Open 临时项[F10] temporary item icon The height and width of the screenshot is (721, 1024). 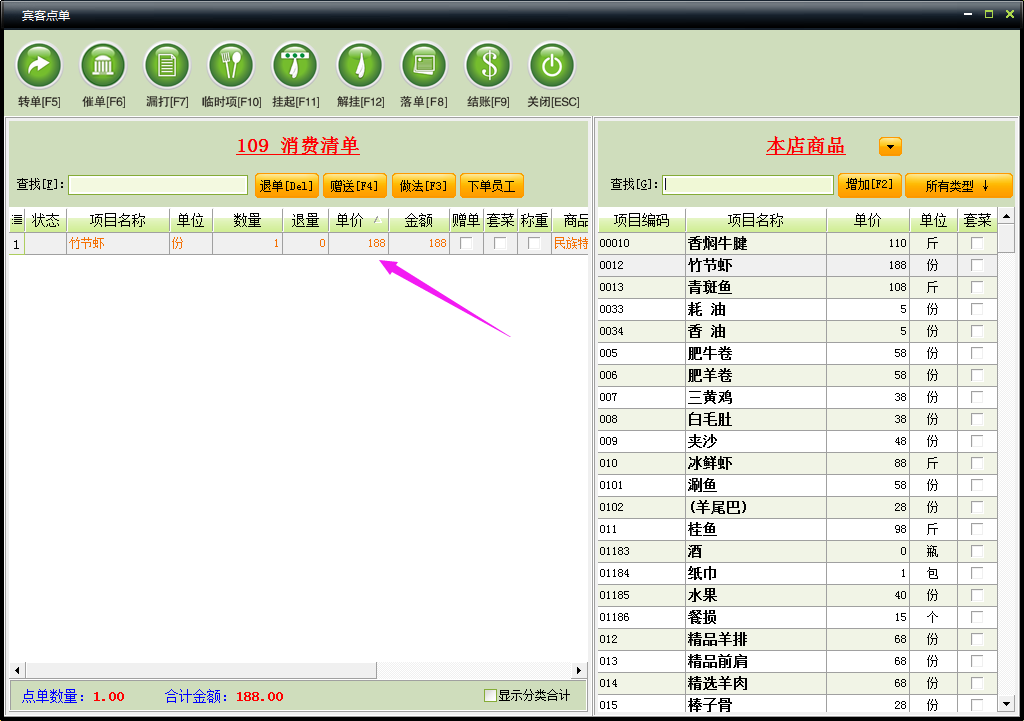click(231, 65)
